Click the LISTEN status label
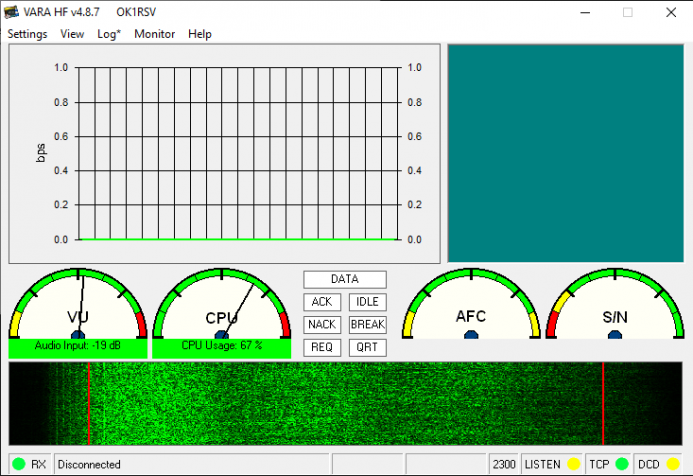The width and height of the screenshot is (693, 476). (x=542, y=465)
